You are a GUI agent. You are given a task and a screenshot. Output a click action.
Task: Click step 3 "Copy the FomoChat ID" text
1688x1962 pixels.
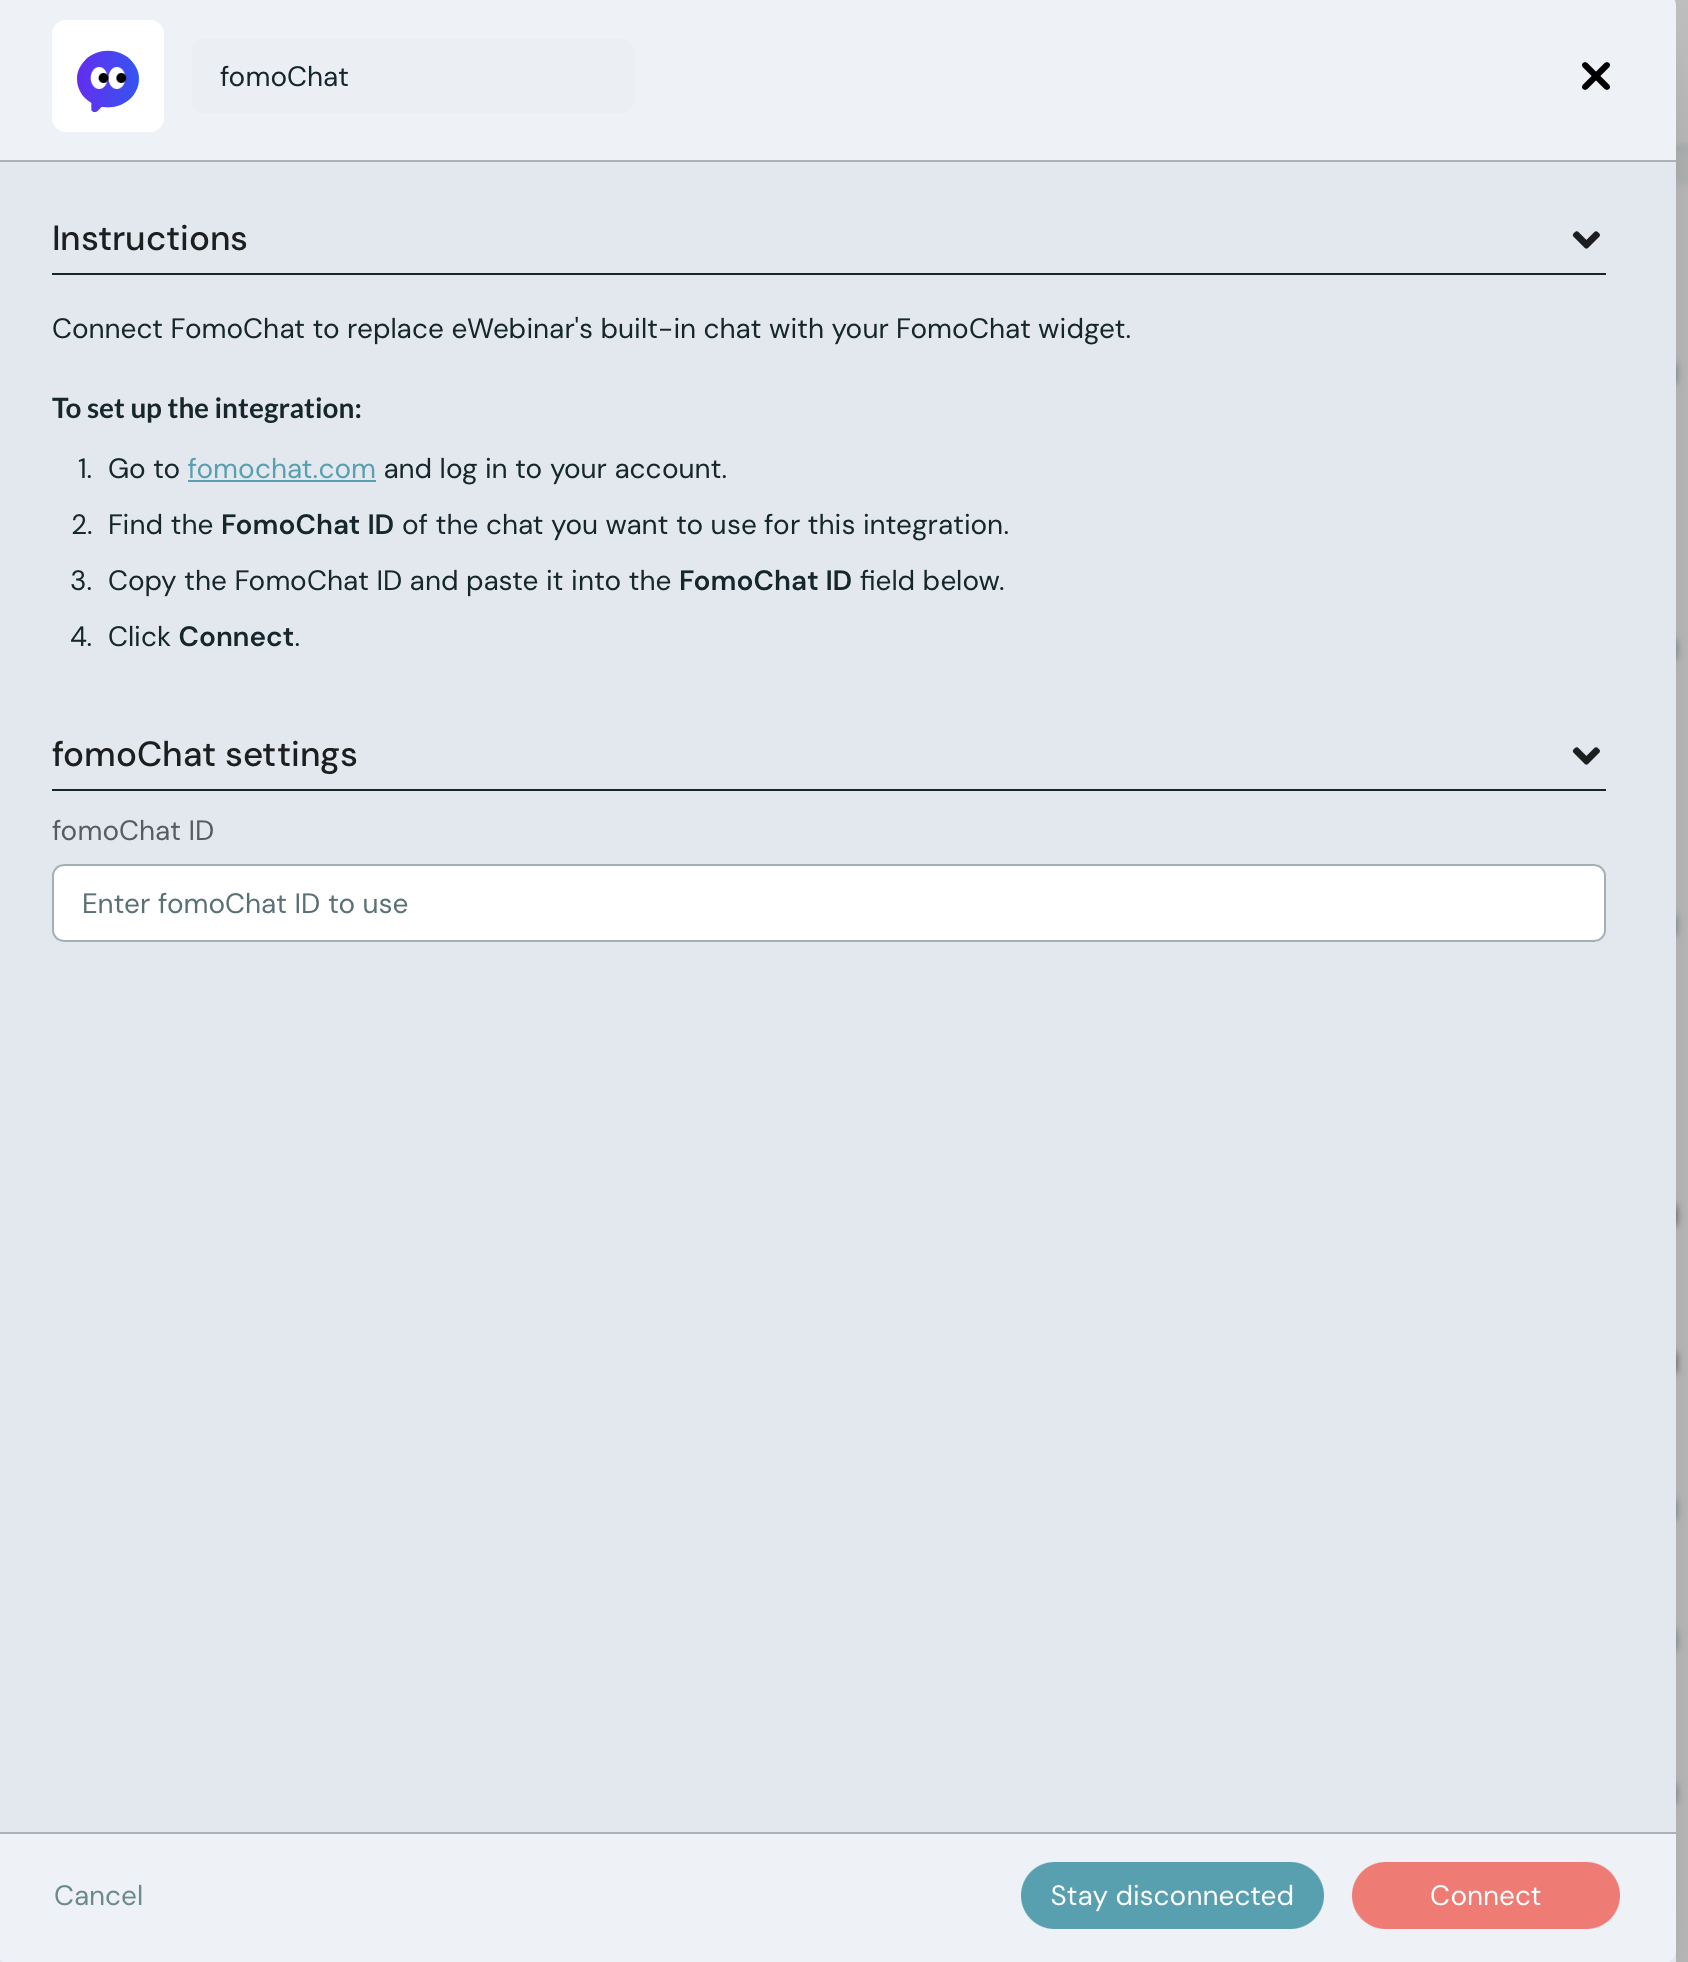[556, 581]
